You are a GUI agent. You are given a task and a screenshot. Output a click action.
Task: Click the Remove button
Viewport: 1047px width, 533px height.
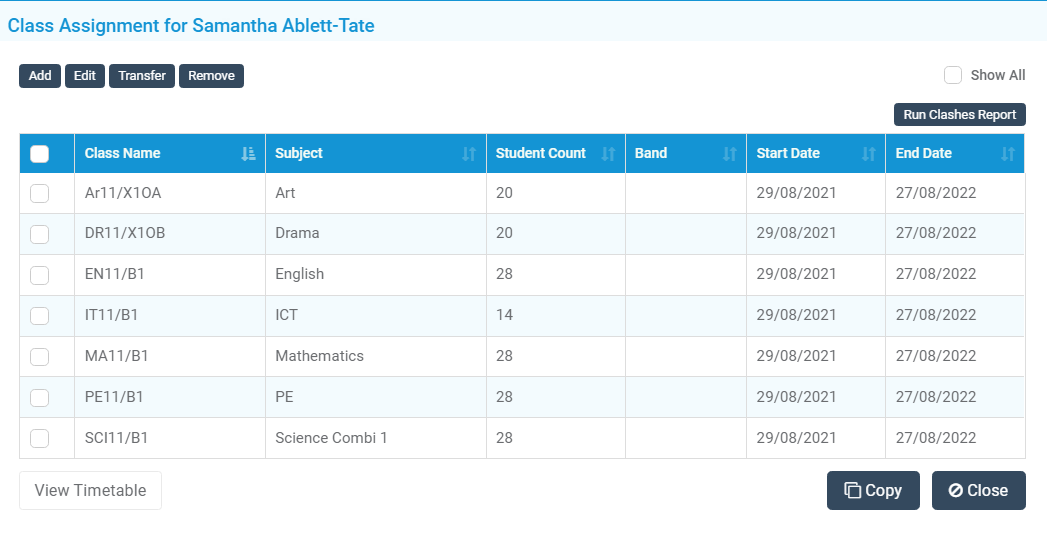tap(211, 76)
